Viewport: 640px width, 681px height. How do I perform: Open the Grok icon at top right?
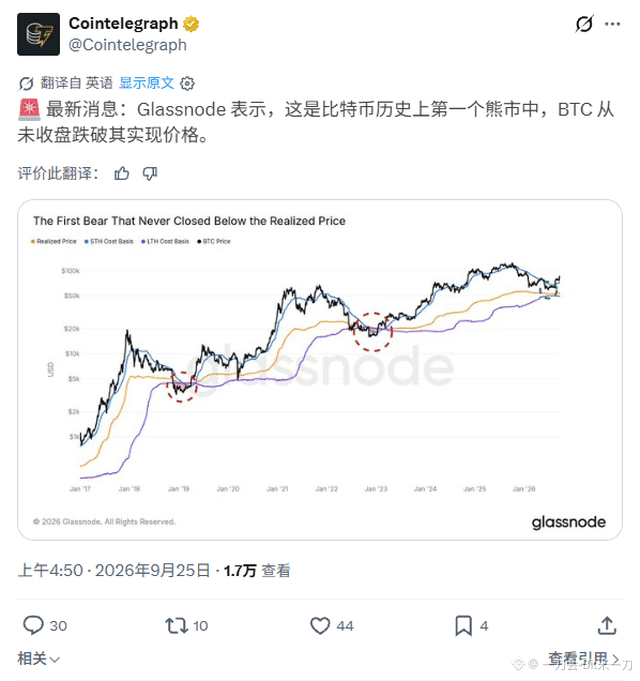pos(584,24)
